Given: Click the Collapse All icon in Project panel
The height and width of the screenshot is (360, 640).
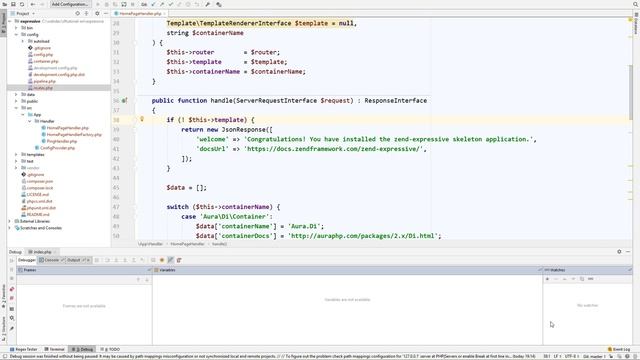Looking at the screenshot, I should pos(86,13).
